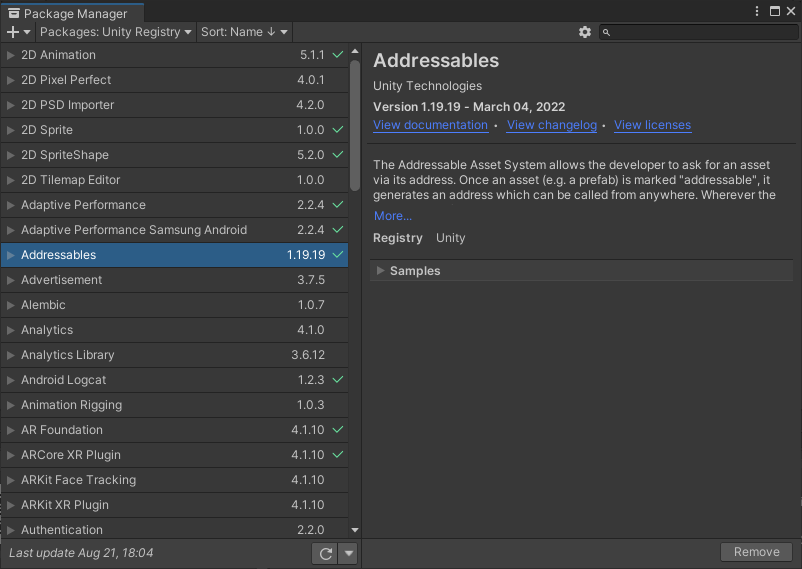Screen dimensions: 802x569
Task: Click the installed checkmark for AR Foundation
Action: (338, 430)
